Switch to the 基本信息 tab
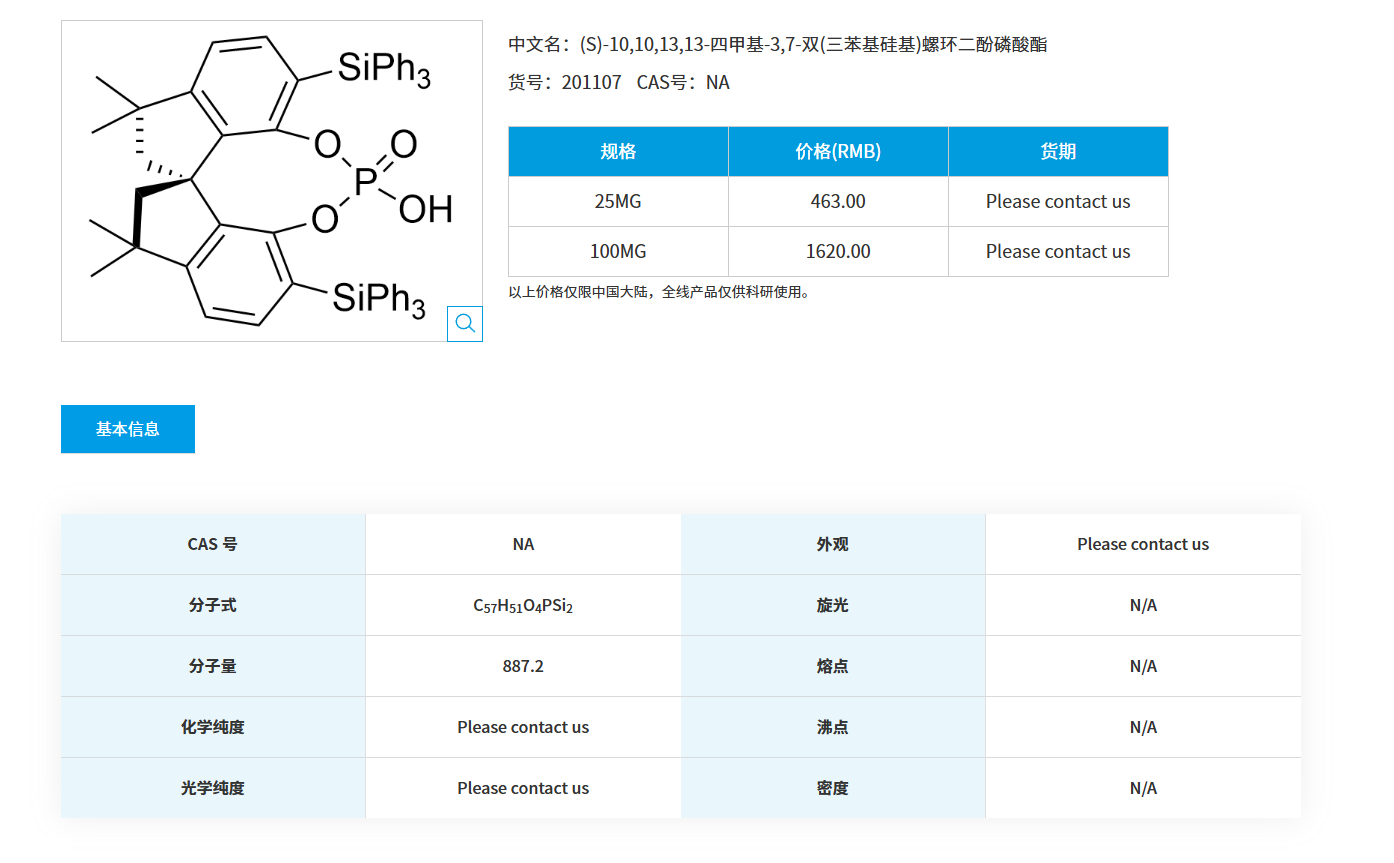 [127, 428]
